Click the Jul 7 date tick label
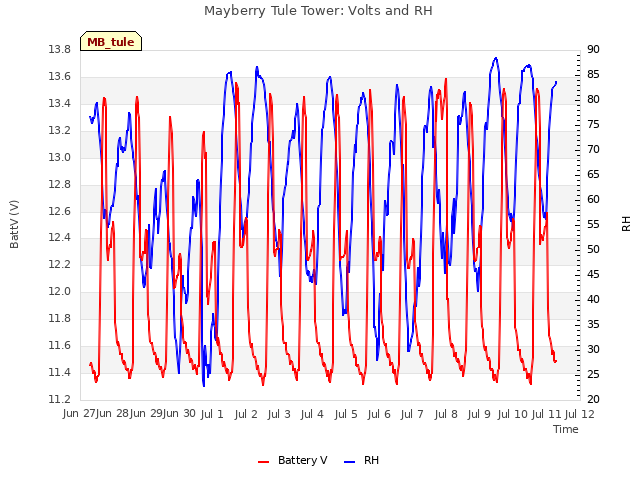 [x=412, y=414]
